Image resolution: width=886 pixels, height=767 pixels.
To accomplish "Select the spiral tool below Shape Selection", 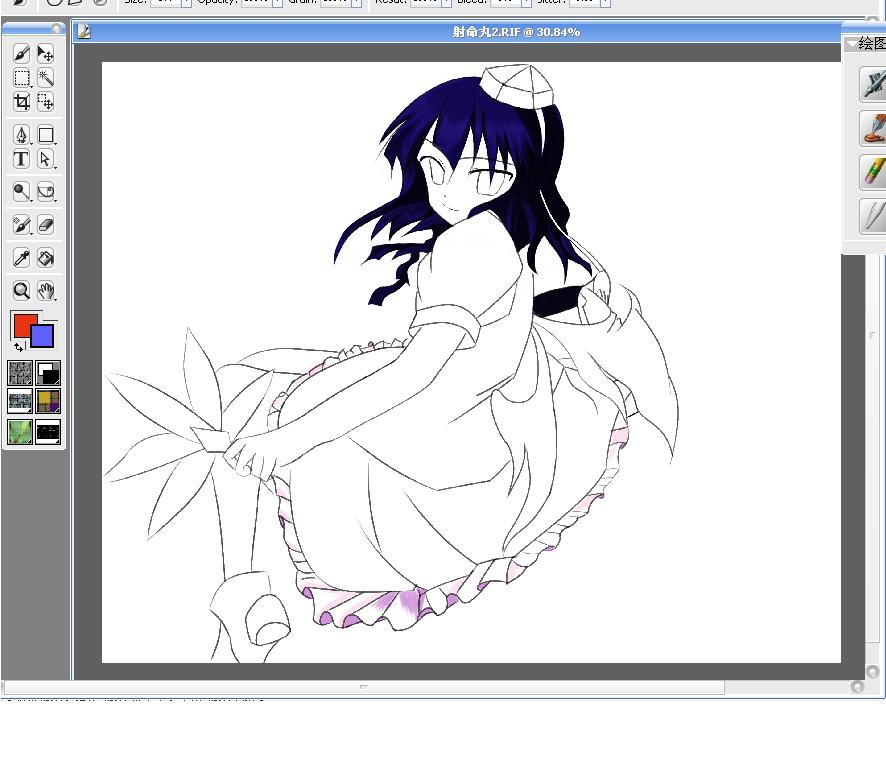I will click(46, 192).
